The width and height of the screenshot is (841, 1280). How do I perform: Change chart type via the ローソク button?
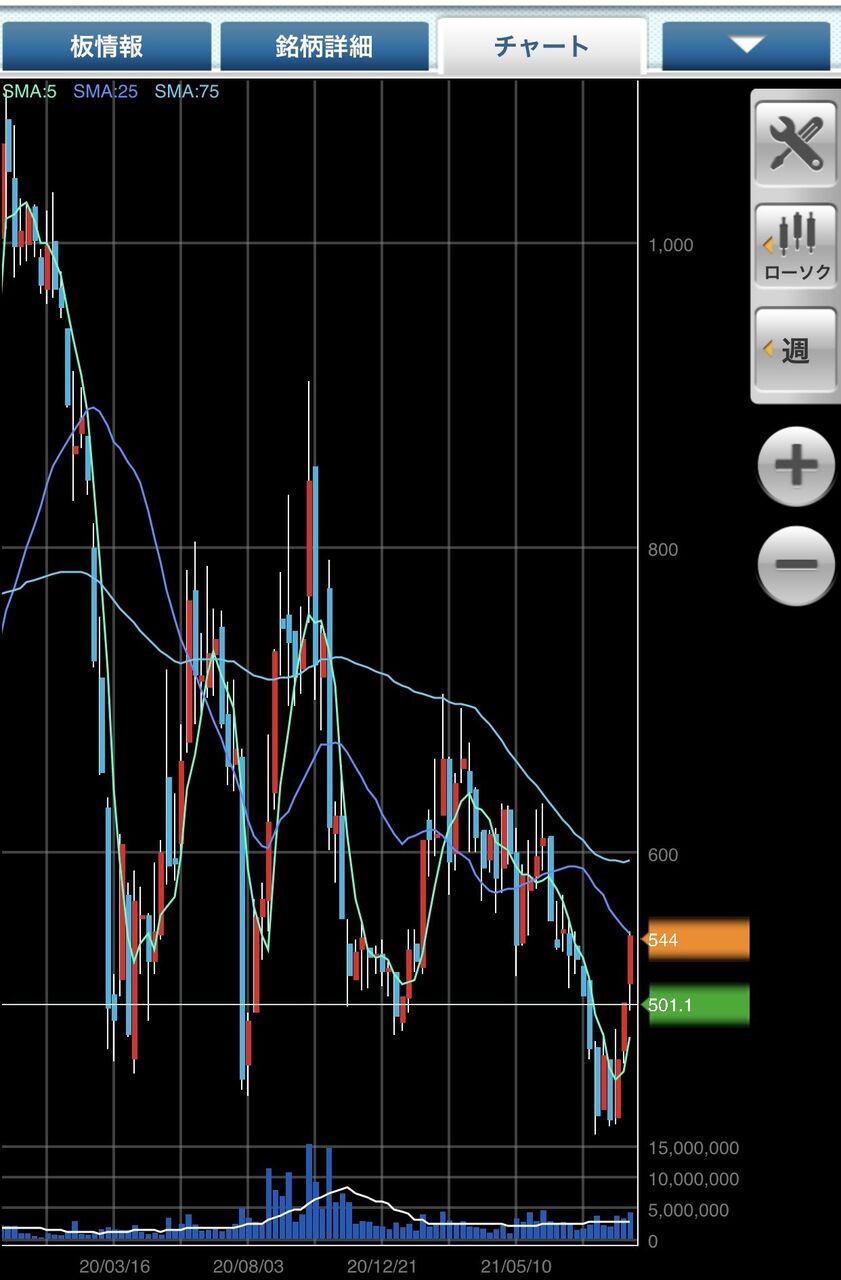point(796,245)
